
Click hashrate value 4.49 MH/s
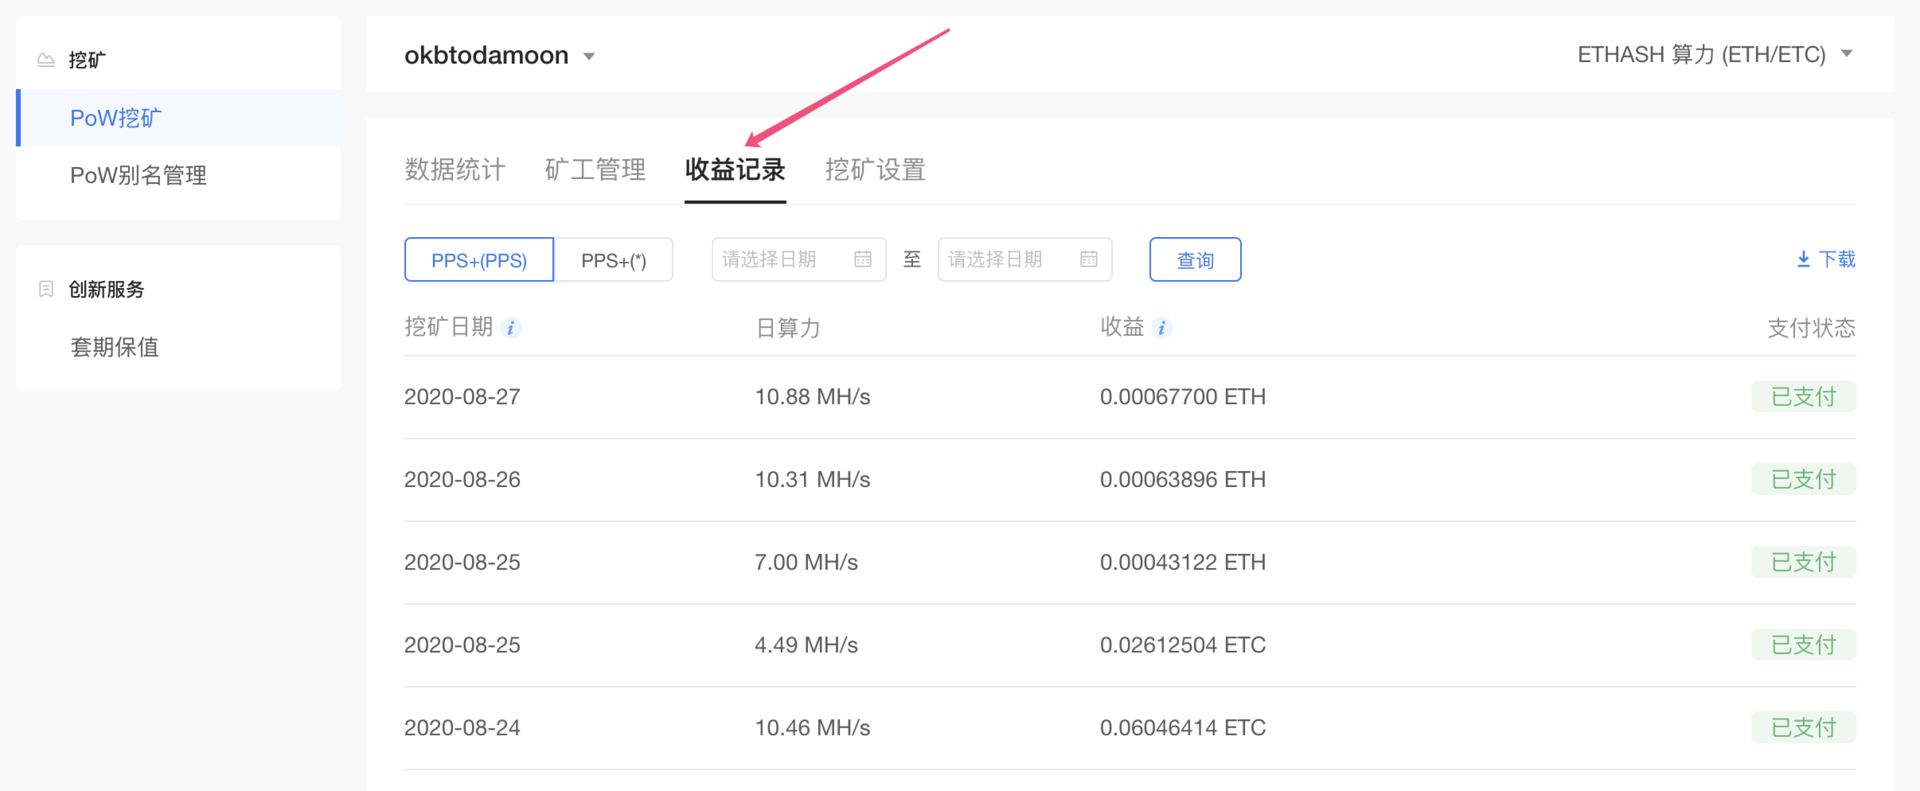pos(806,646)
